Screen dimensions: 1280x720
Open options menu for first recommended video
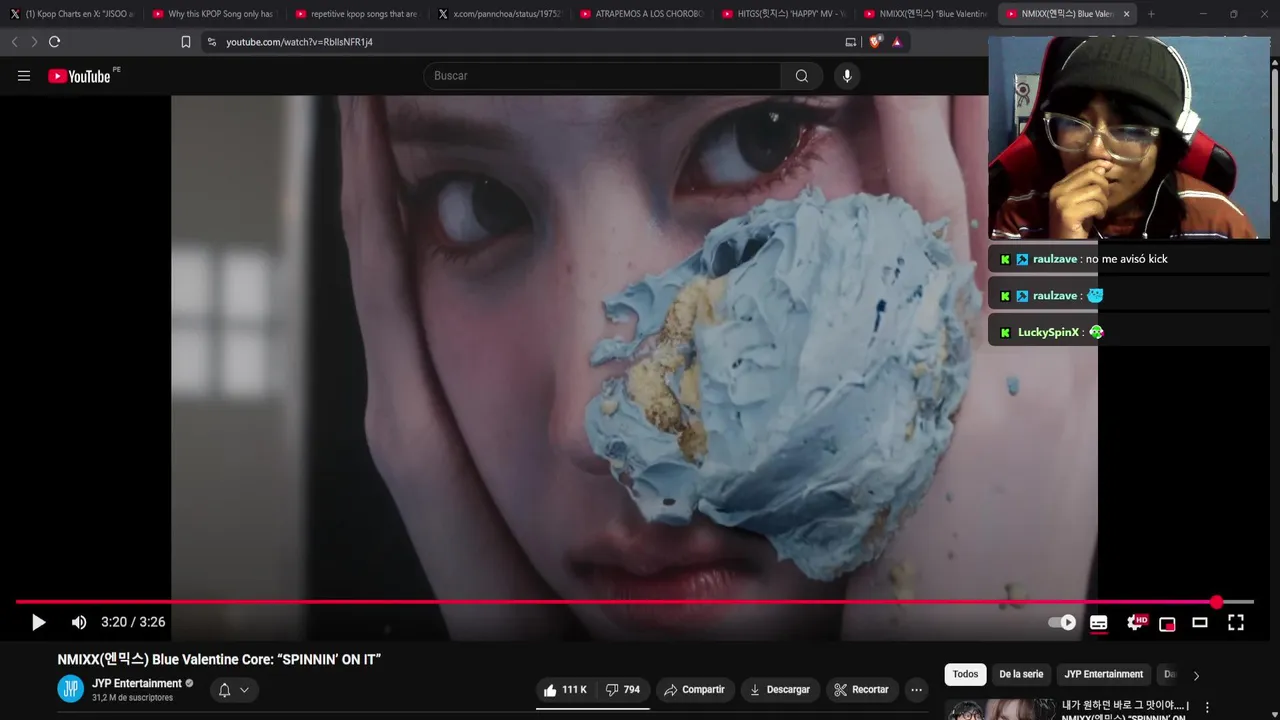tap(1207, 708)
